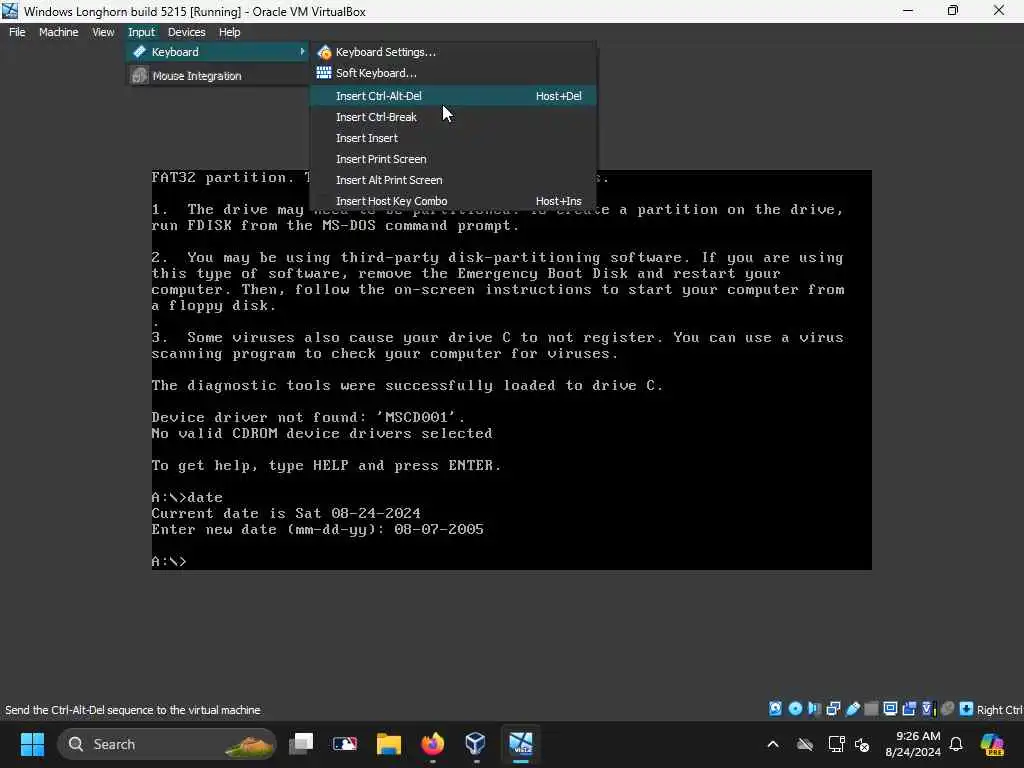Click the Soft Keyboard keyboard icon
The image size is (1024, 768).
pos(324,72)
